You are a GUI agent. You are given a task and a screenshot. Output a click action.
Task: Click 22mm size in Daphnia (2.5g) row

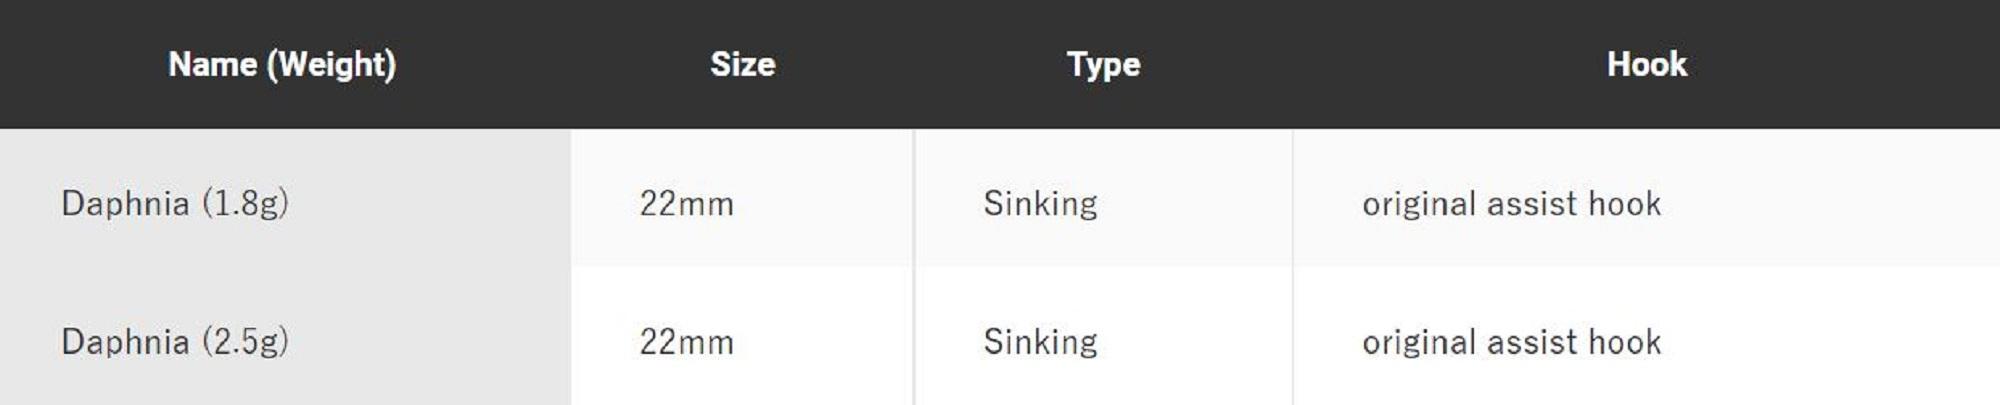[687, 341]
